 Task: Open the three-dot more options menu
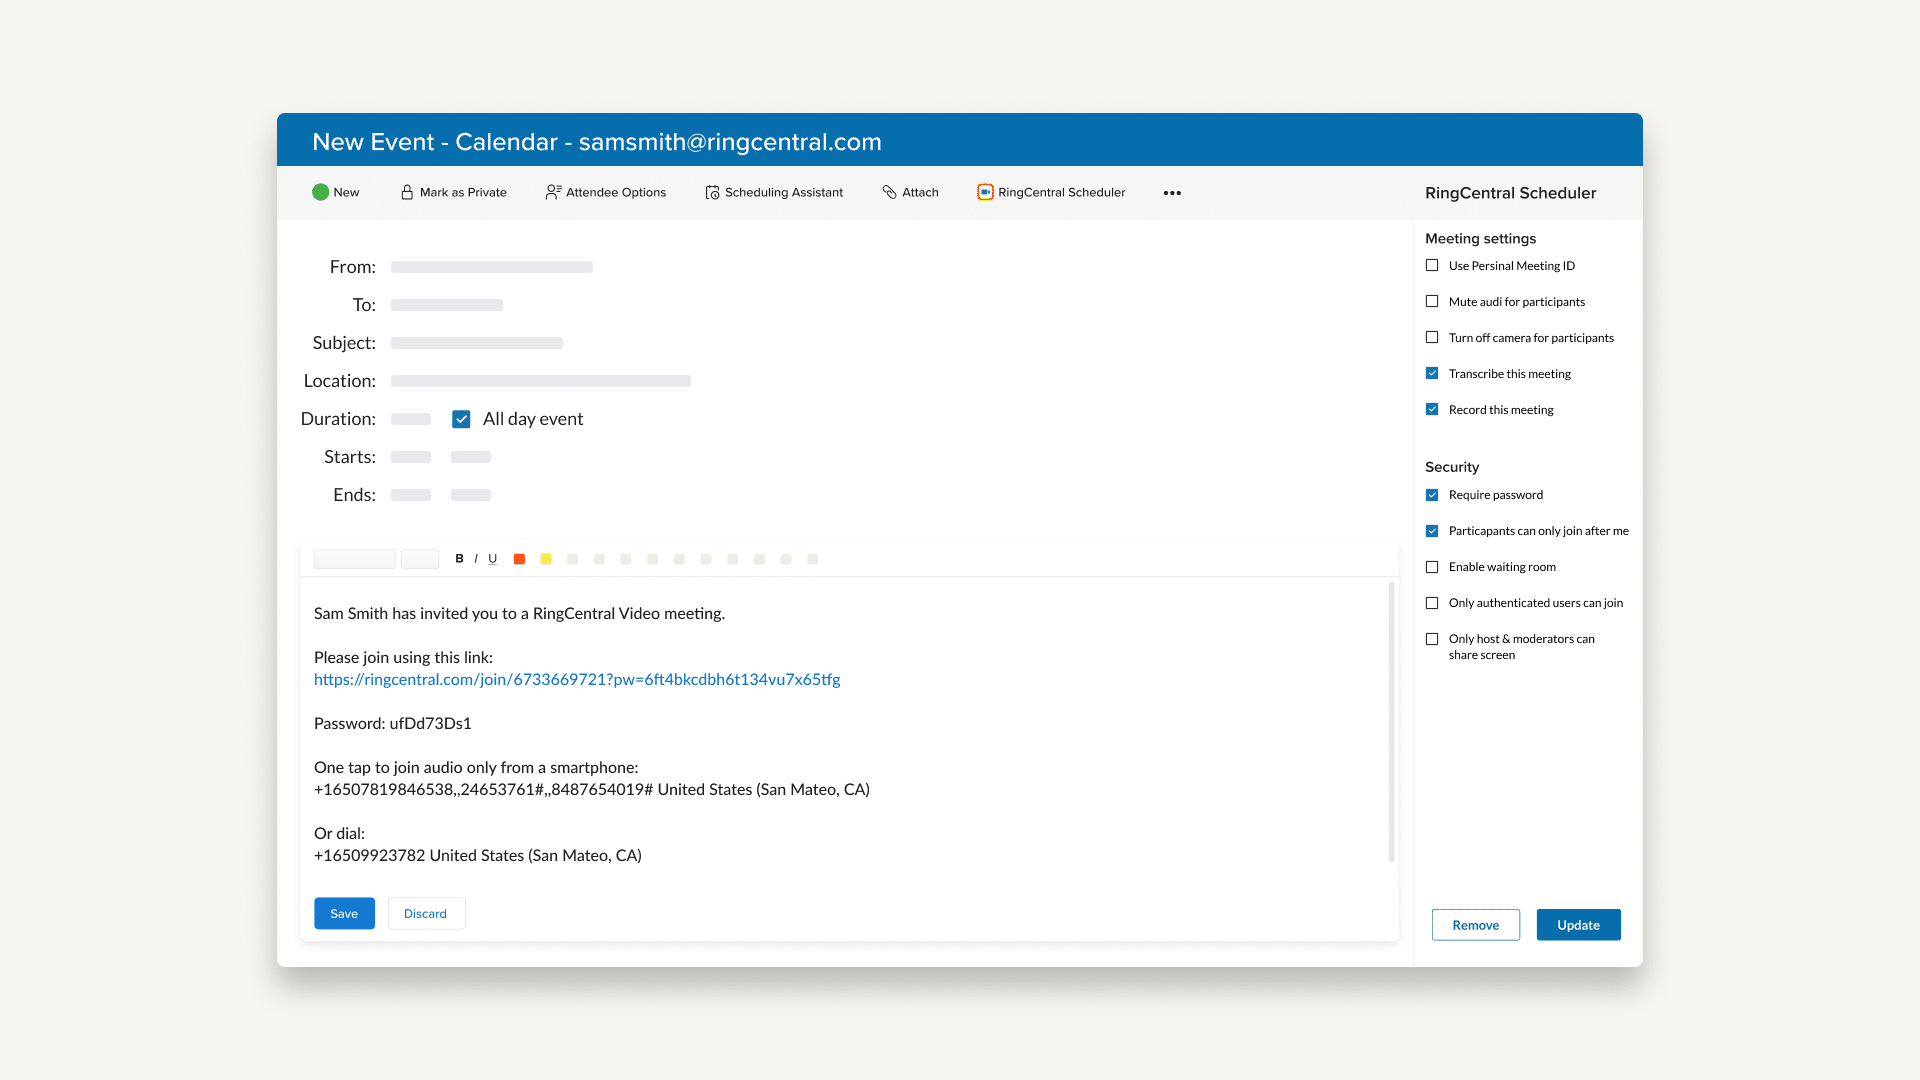1172,193
